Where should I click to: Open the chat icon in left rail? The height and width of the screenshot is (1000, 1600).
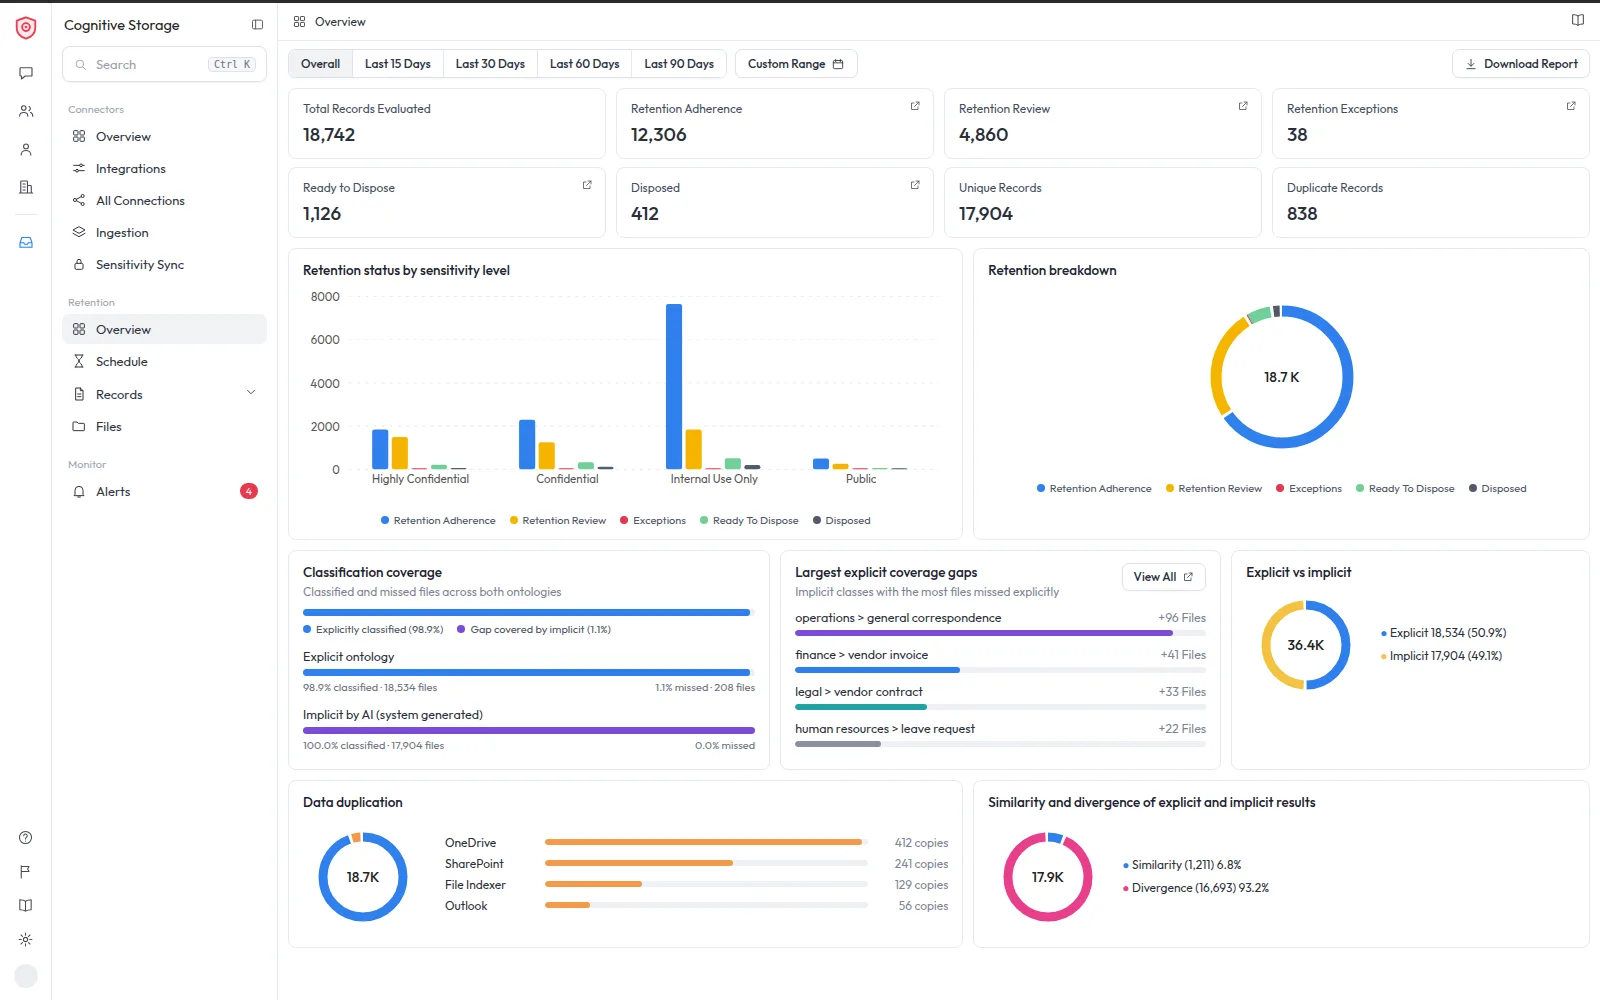26,73
